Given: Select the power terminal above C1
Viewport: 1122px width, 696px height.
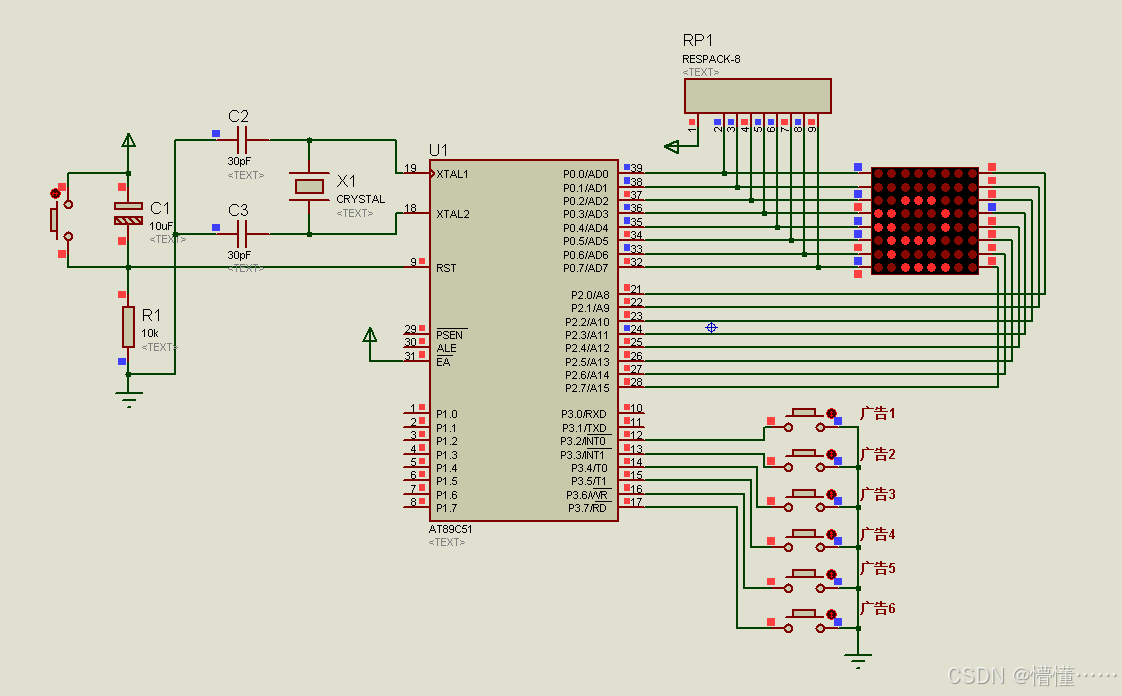Looking at the screenshot, I should 128,140.
